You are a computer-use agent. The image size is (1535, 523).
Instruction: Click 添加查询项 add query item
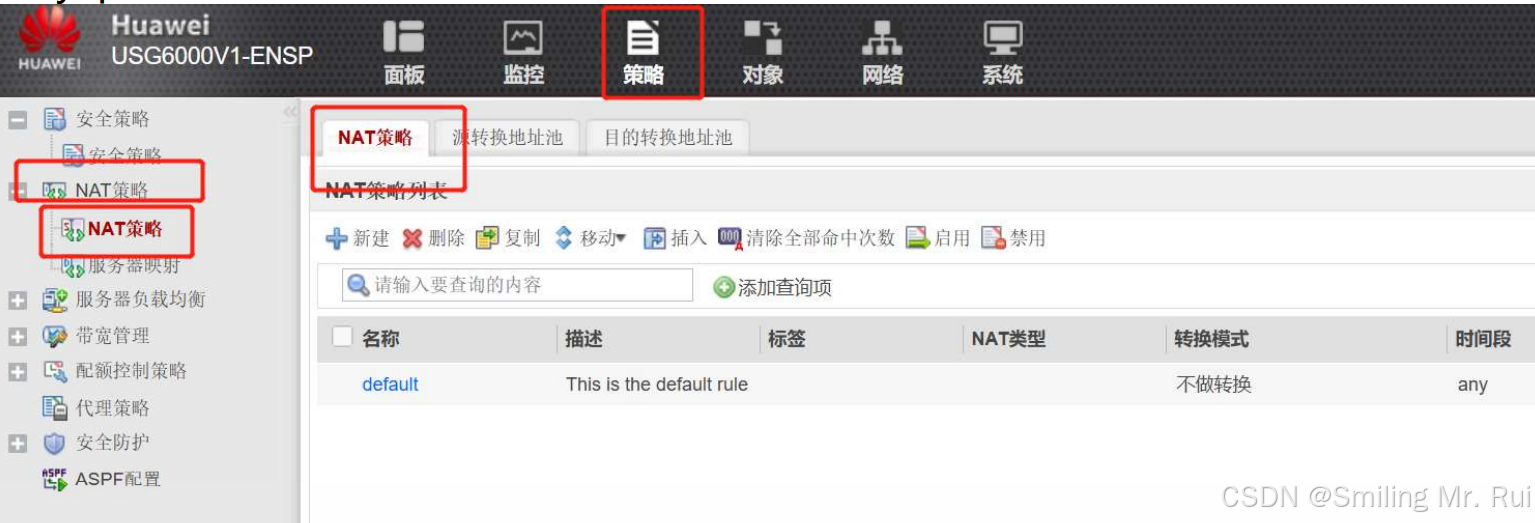[x=773, y=288]
